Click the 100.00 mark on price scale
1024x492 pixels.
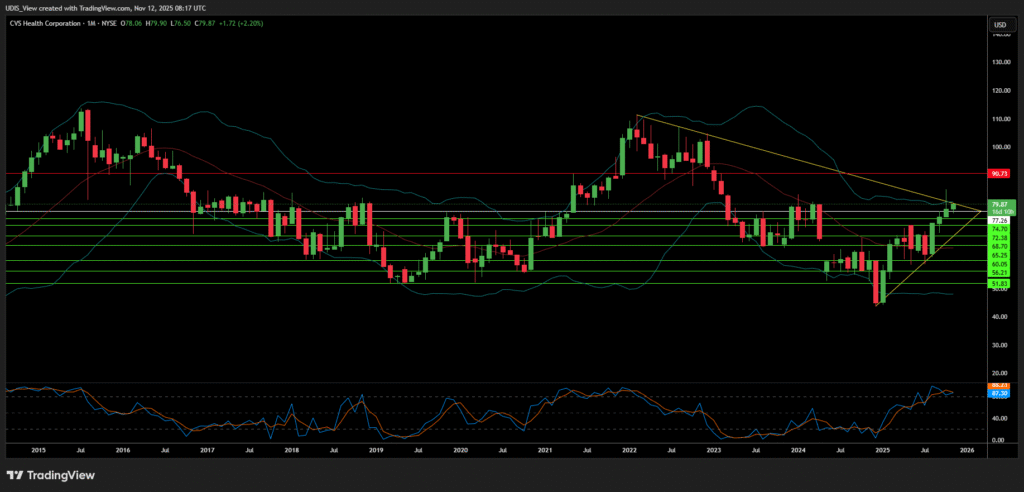click(998, 147)
